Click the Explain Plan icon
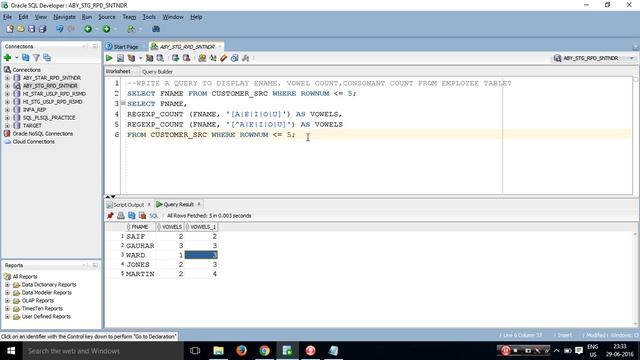Viewport: 640px width, 360px height. point(131,58)
